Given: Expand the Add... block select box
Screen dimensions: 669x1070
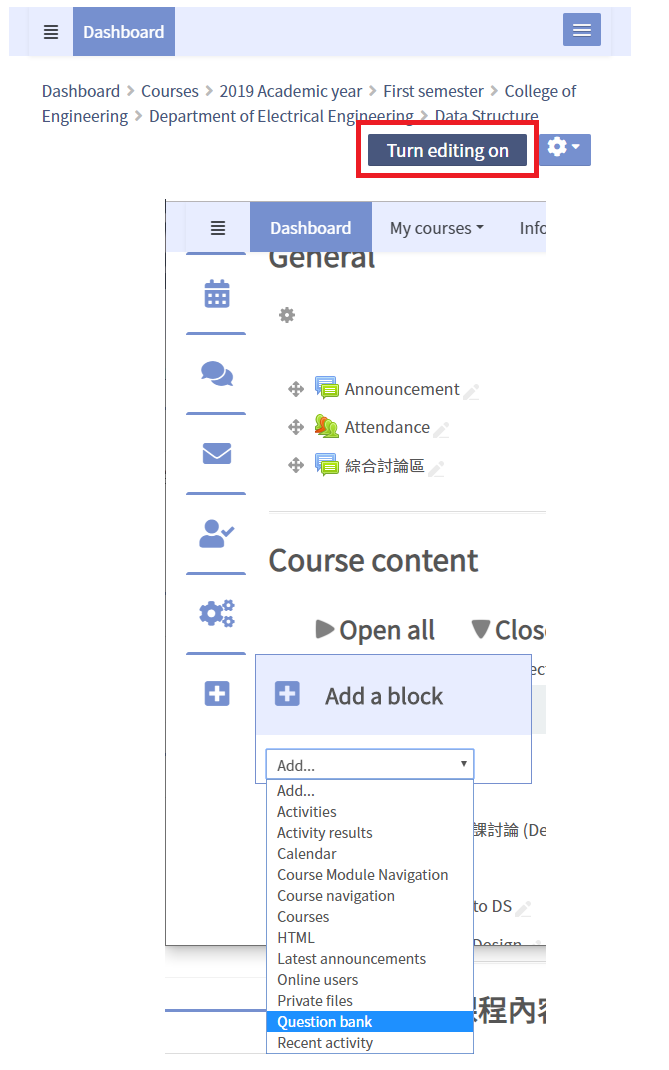Looking at the screenshot, I should [369, 765].
